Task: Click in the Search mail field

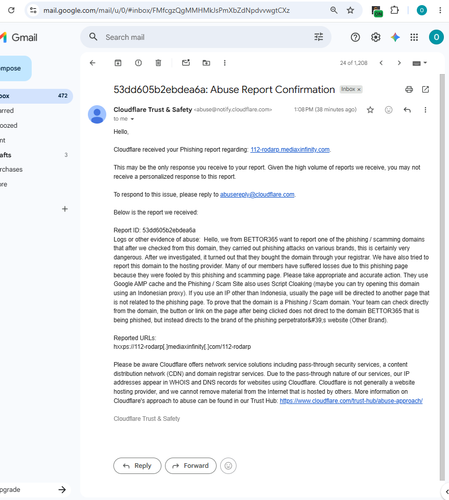Action: coord(207,37)
